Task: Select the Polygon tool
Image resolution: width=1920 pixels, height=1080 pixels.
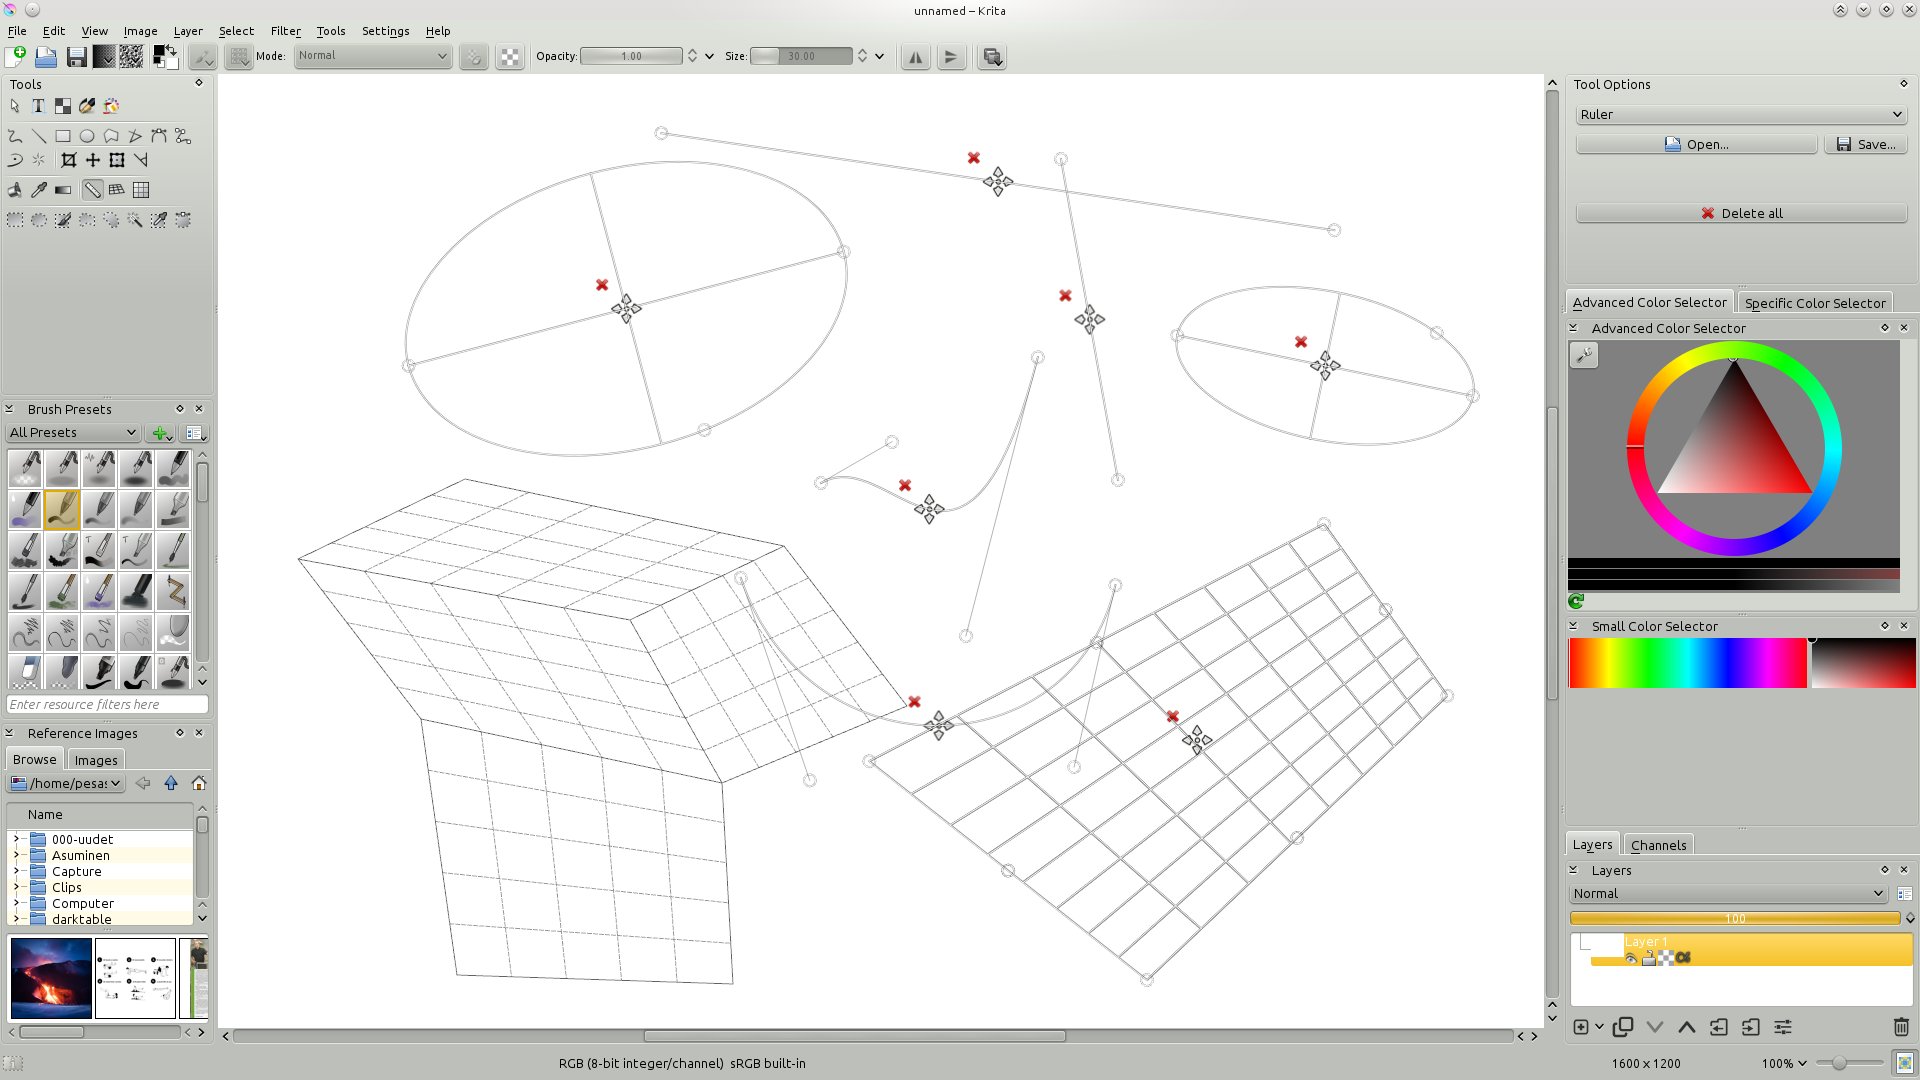Action: [x=111, y=136]
